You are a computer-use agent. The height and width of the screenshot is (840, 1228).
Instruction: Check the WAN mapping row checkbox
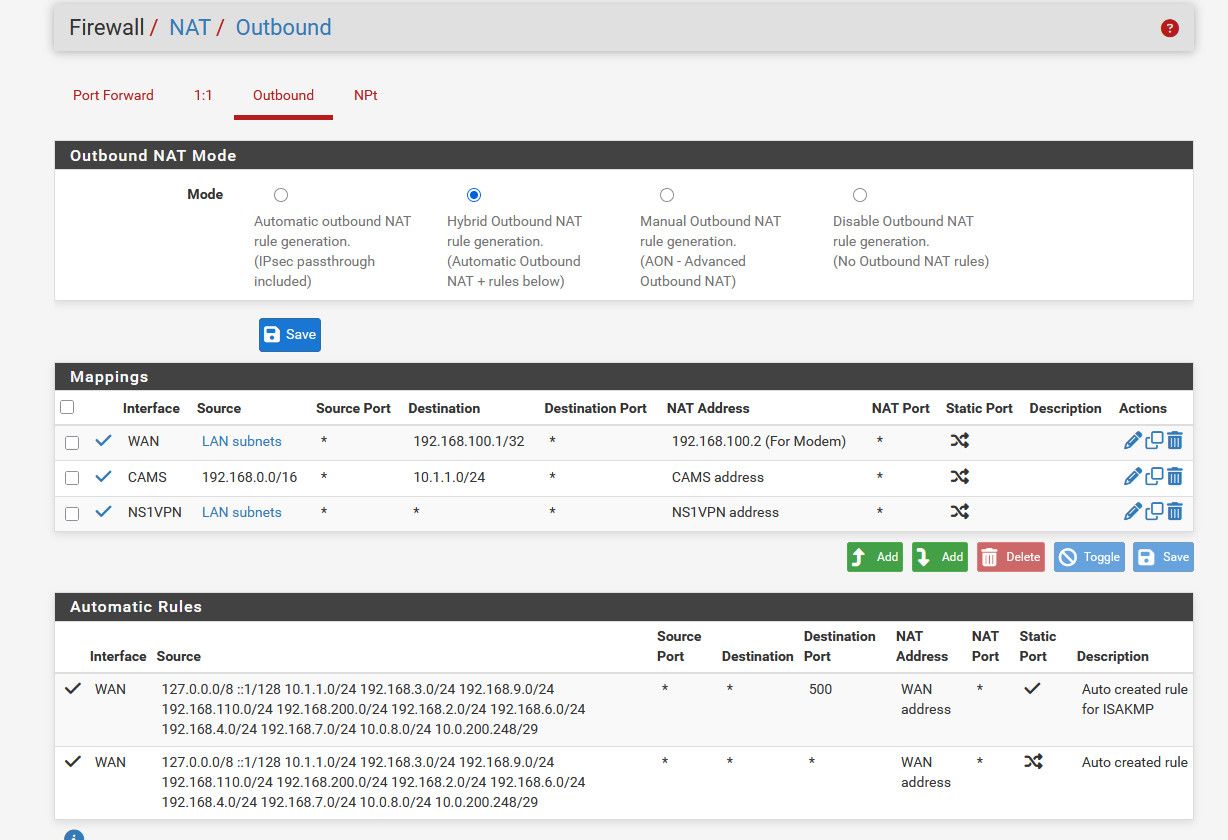click(72, 443)
